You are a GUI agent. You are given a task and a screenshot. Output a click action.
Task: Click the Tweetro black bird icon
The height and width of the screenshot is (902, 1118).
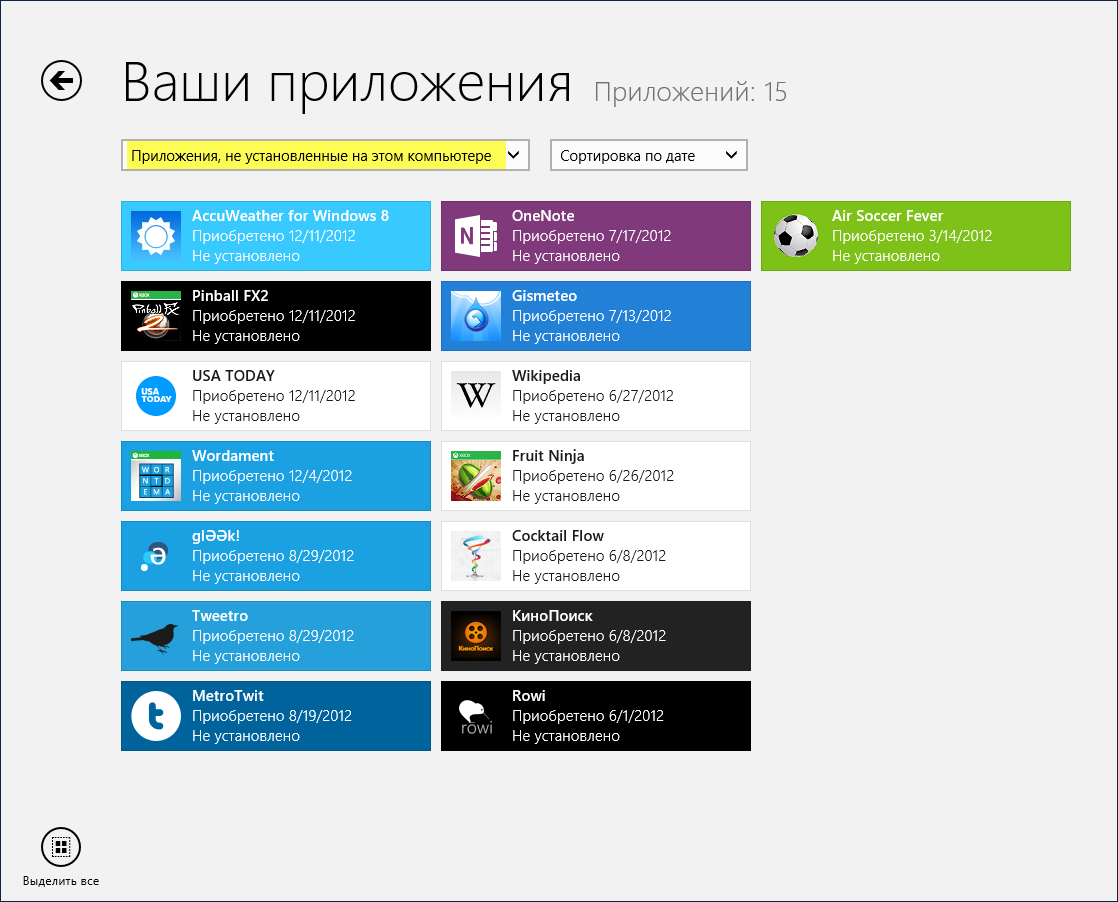click(156, 636)
